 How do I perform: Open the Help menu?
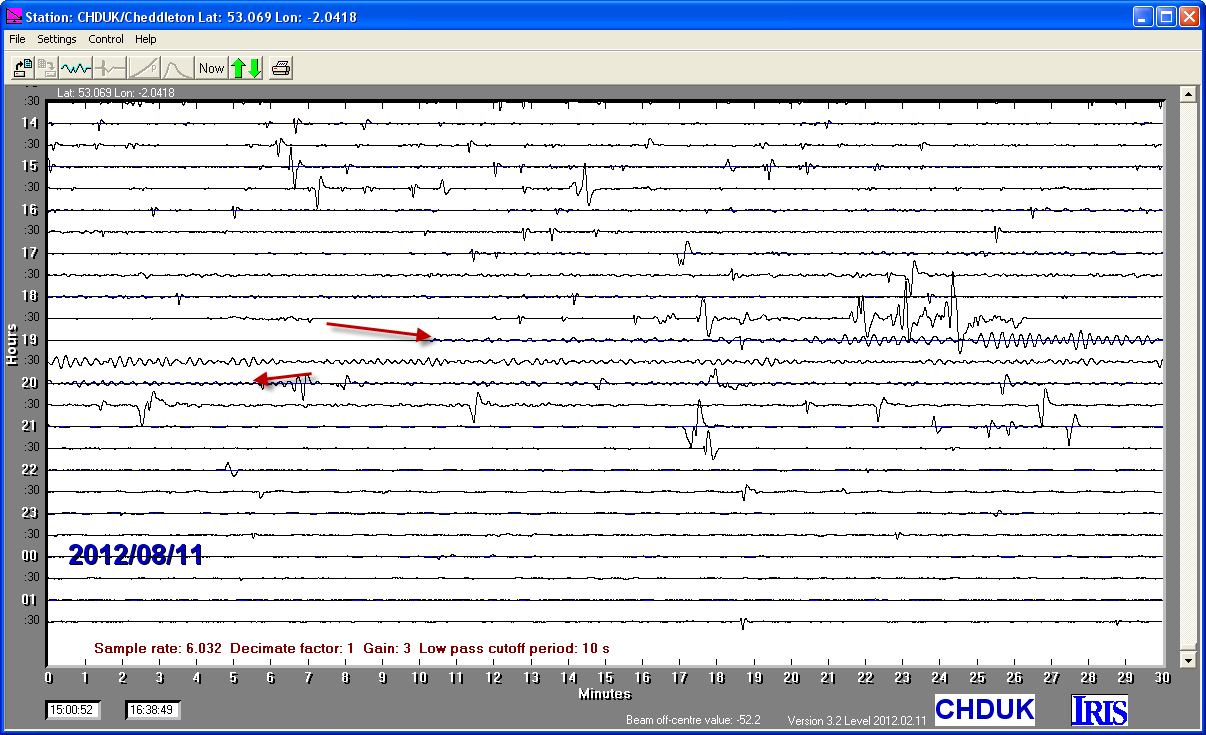146,39
